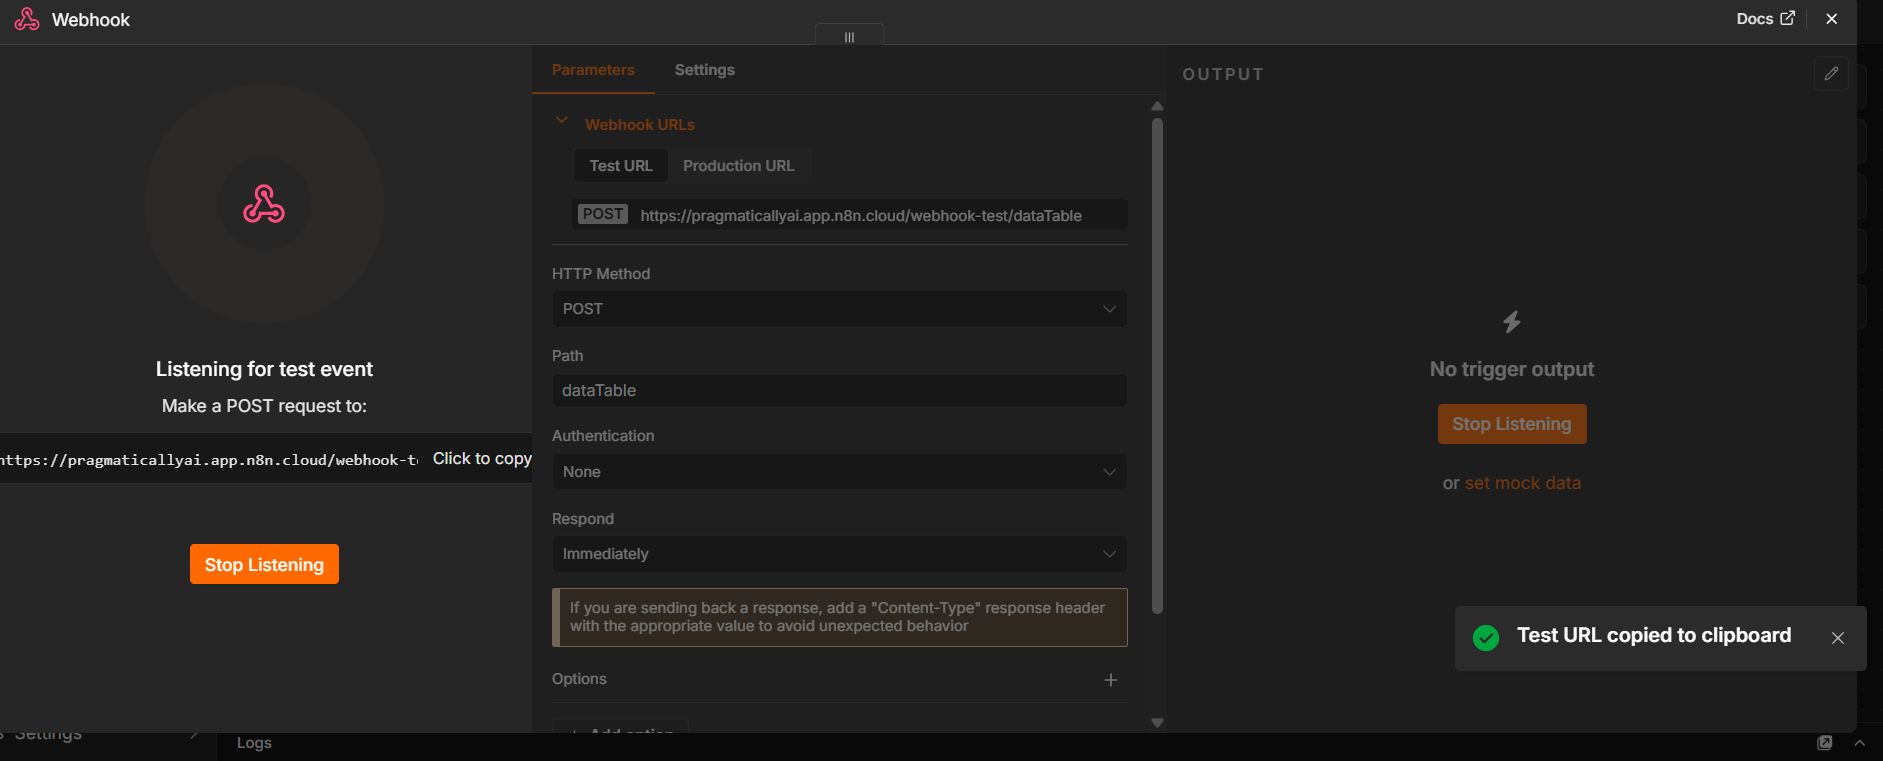Click the plus icon next to Options
1883x761 pixels.
[x=1110, y=680]
